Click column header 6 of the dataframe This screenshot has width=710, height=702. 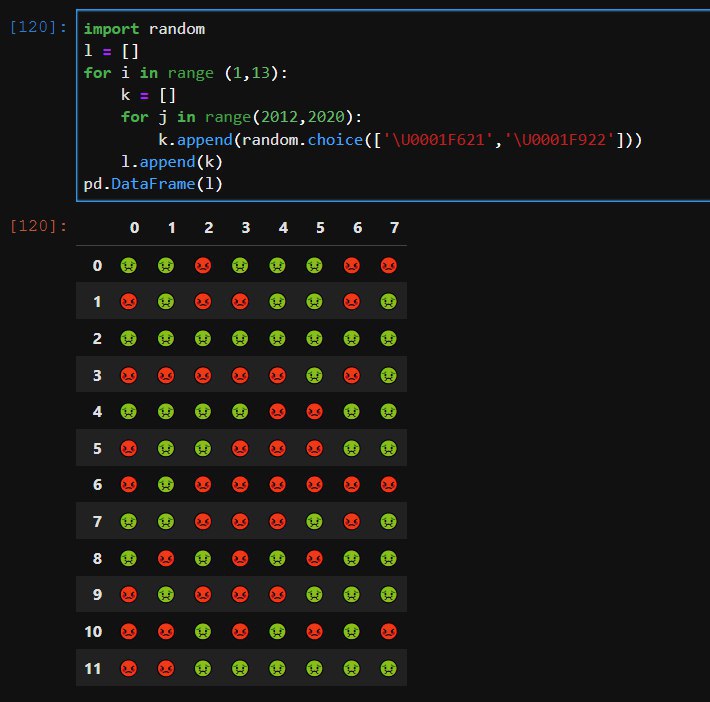point(358,228)
